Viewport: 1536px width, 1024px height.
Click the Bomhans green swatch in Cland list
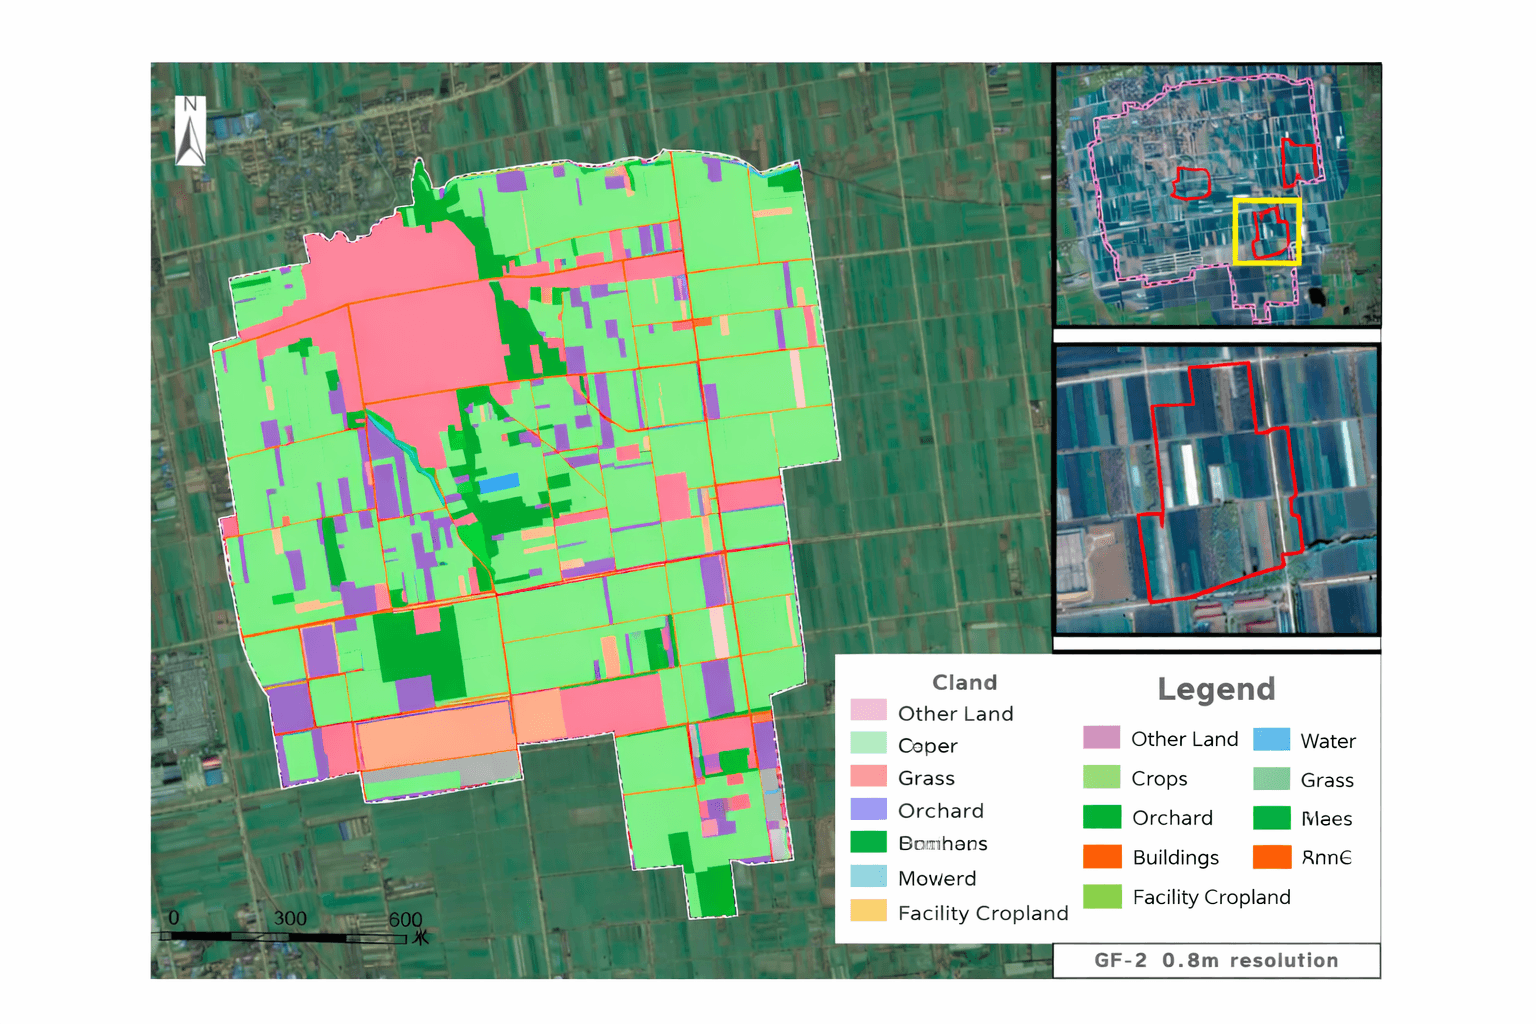pos(868,842)
